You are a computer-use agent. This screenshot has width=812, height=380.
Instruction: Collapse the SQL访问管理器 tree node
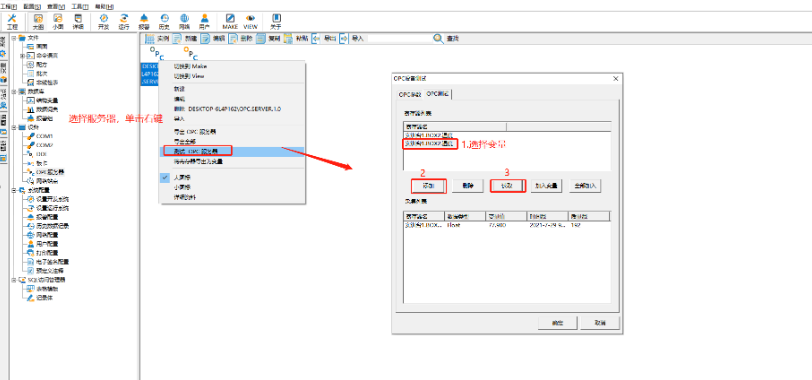14,280
